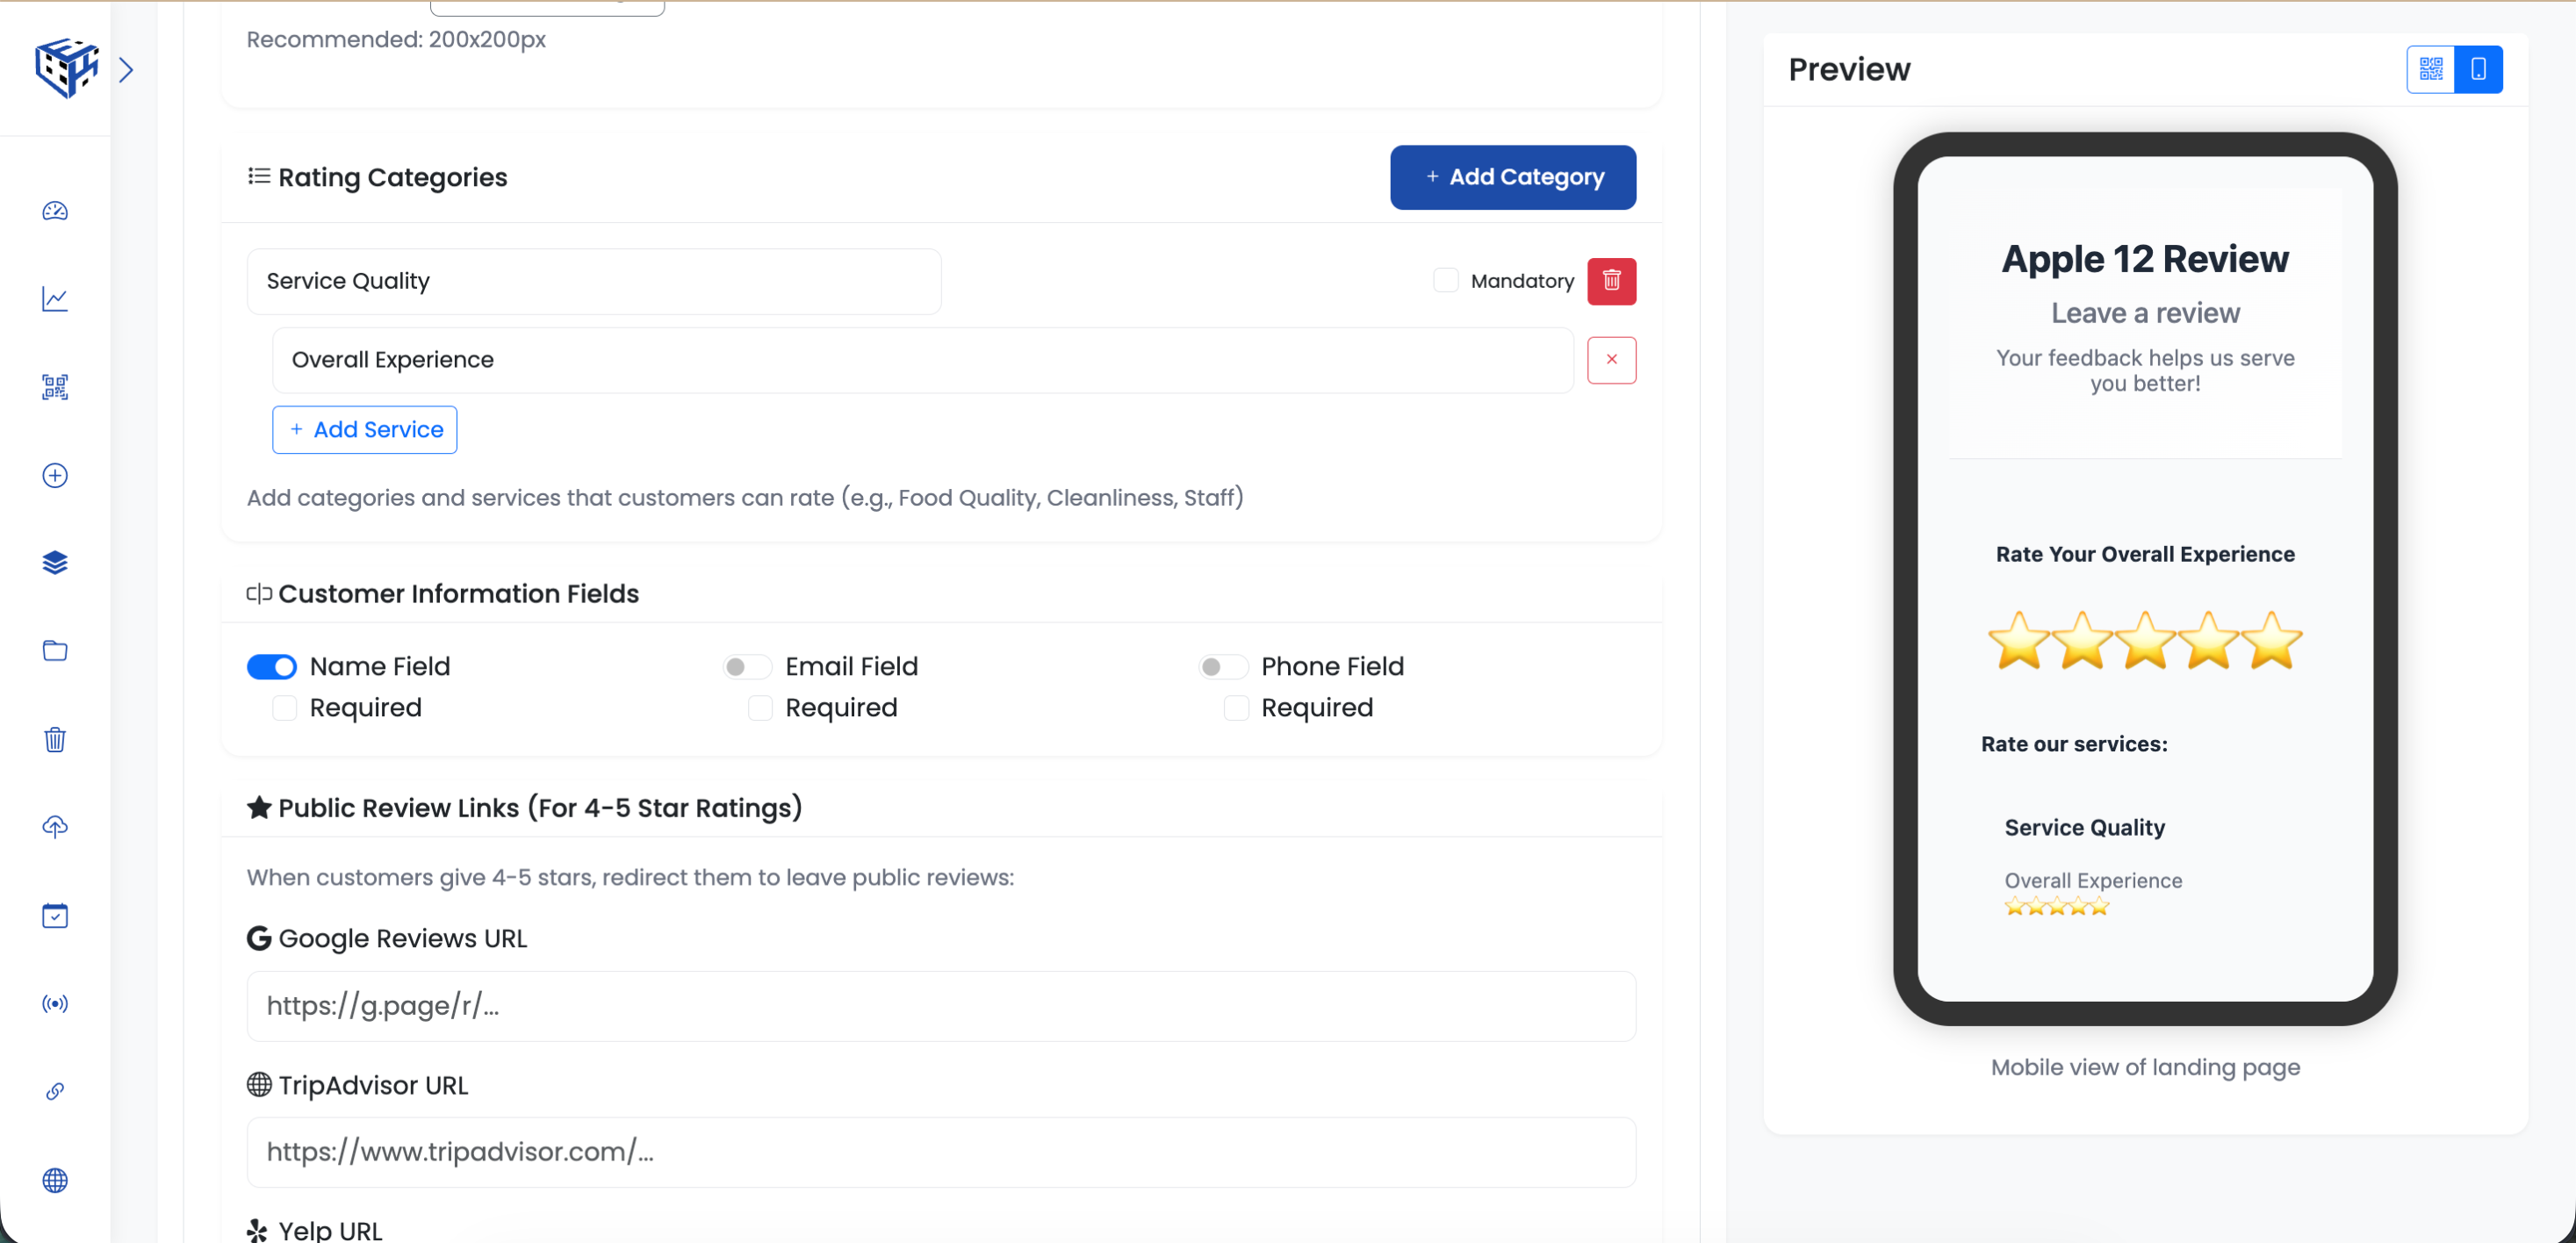Select the mobile phone preview tab
Screen dimensions: 2576x1243
[x=2478, y=69]
